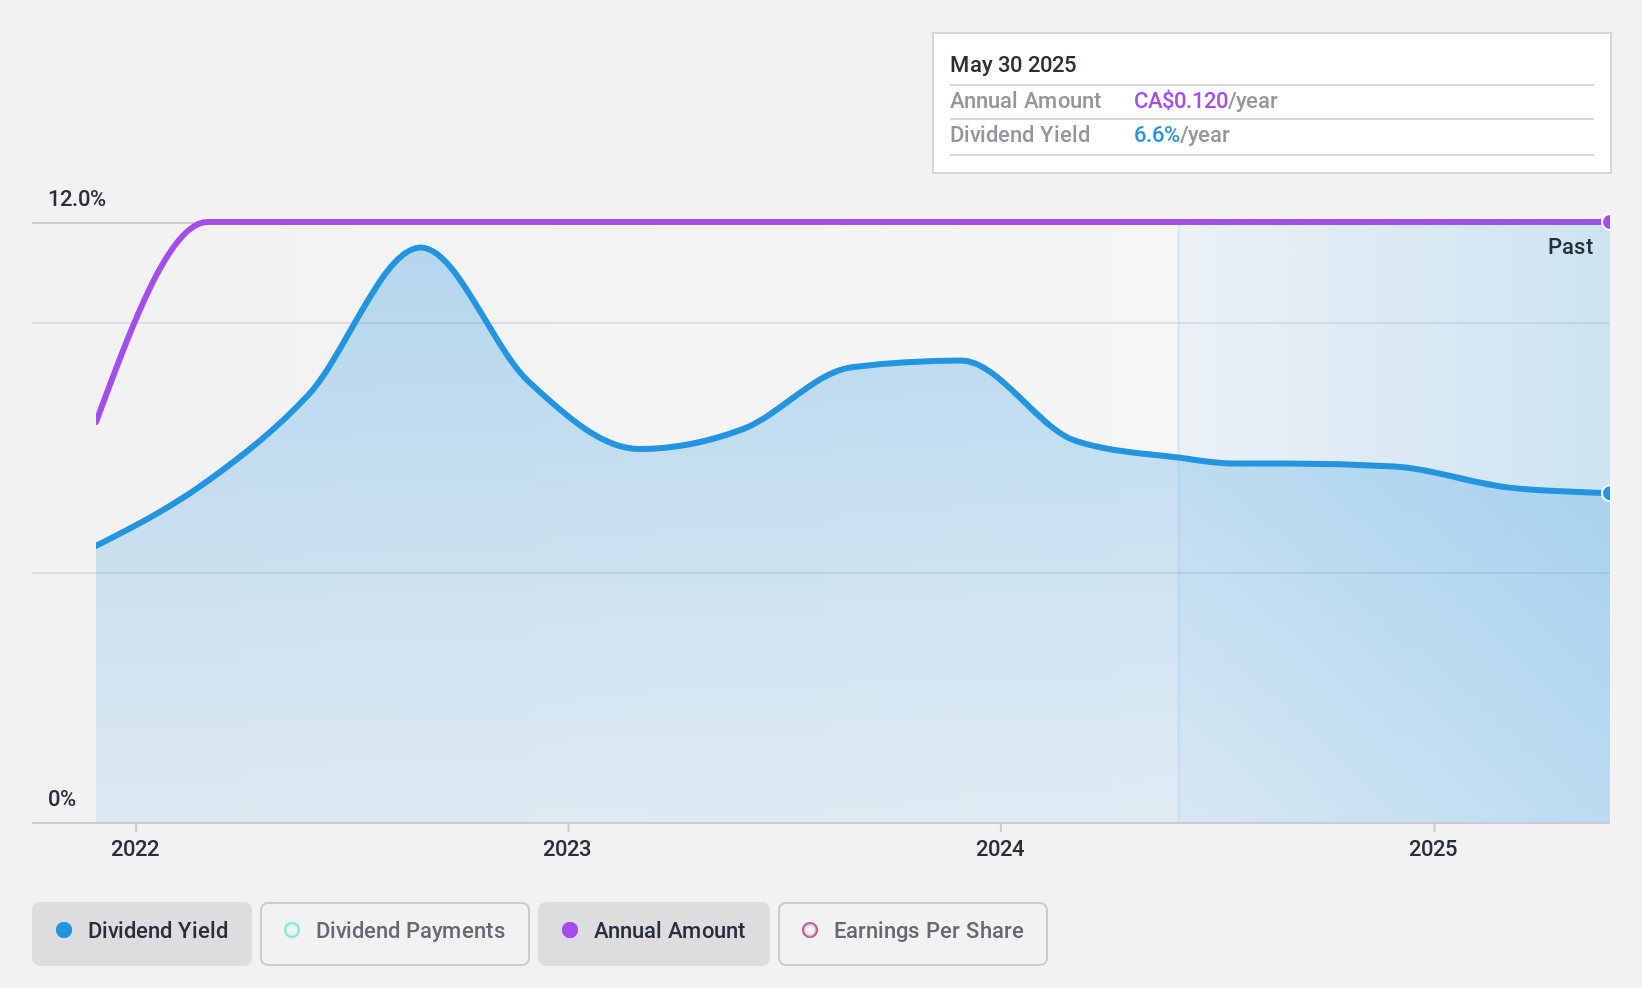Click the blue Dividend Yield endpoint dot
The height and width of the screenshot is (988, 1642).
click(x=1608, y=493)
